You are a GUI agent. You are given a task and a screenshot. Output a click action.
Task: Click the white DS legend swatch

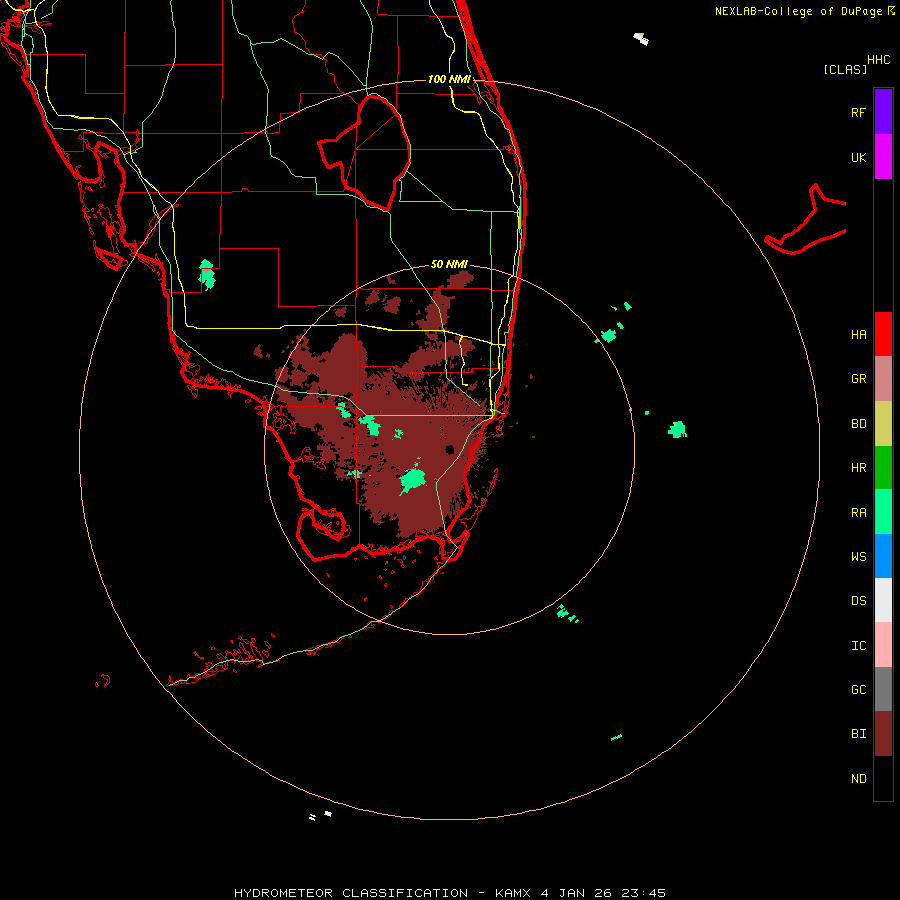pos(883,600)
